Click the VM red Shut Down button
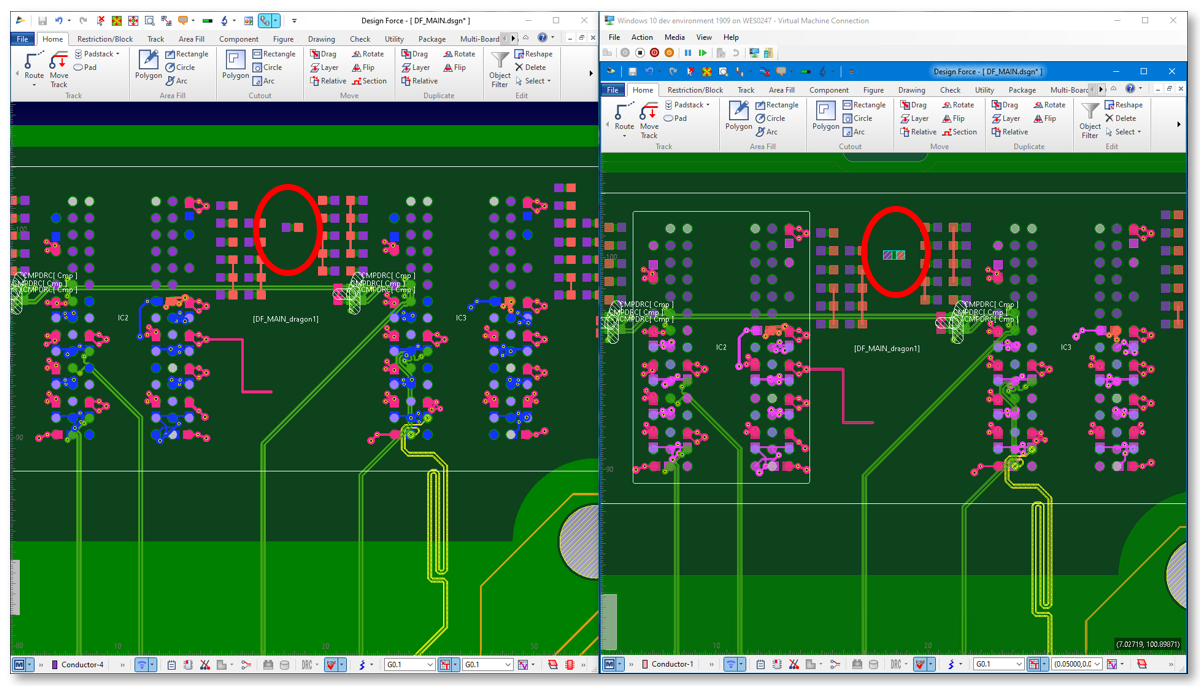Viewport: 1200px width, 686px height. 654,52
